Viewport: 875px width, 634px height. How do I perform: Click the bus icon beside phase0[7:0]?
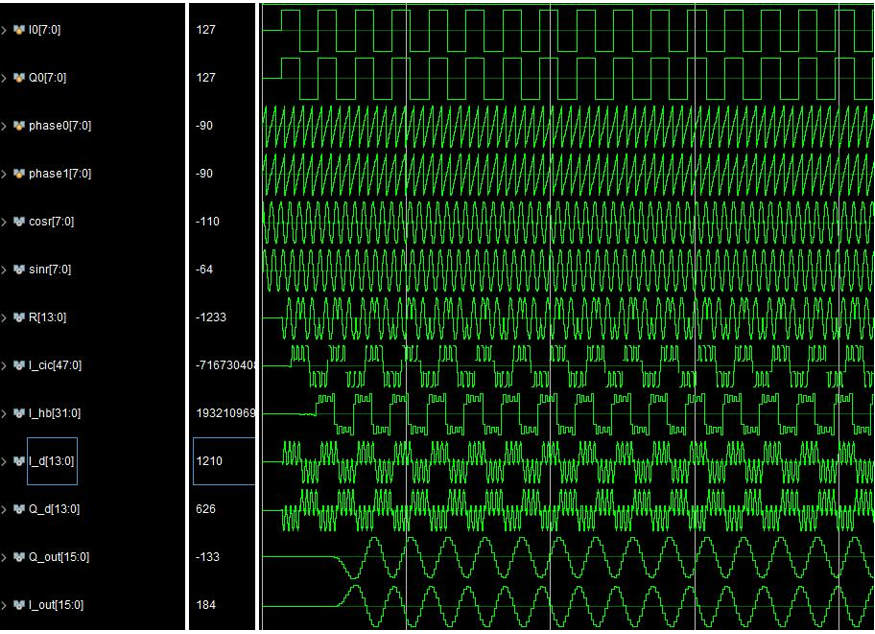click(19, 126)
